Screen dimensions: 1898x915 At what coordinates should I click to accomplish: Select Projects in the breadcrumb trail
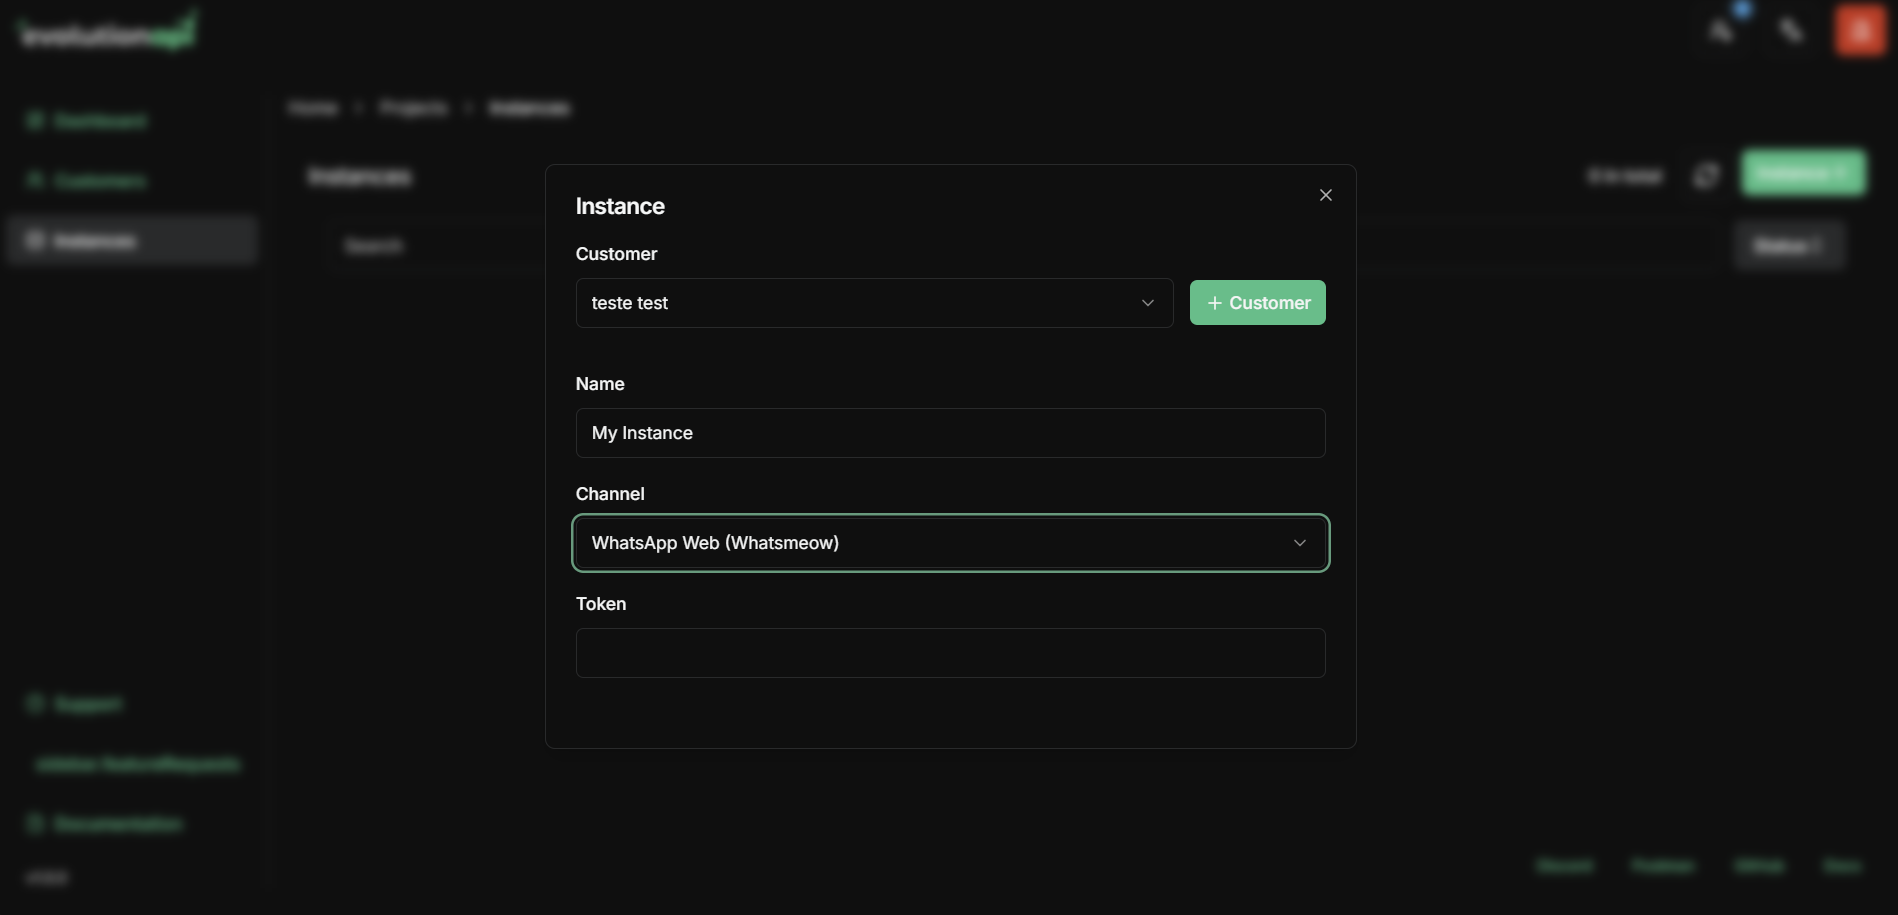pos(412,108)
